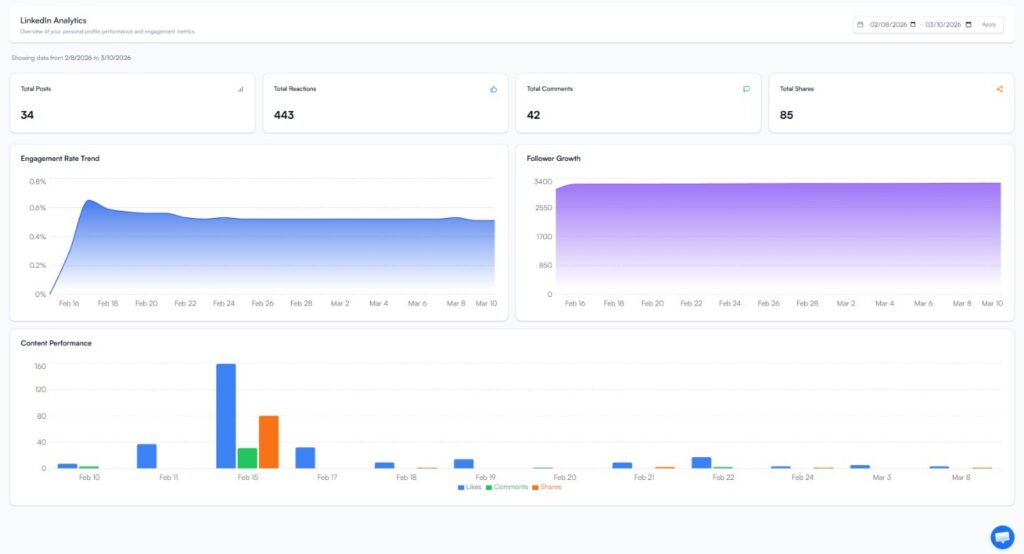This screenshot has height=554, width=1024.
Task: Click the Total Posts value 34
Action: [27, 115]
